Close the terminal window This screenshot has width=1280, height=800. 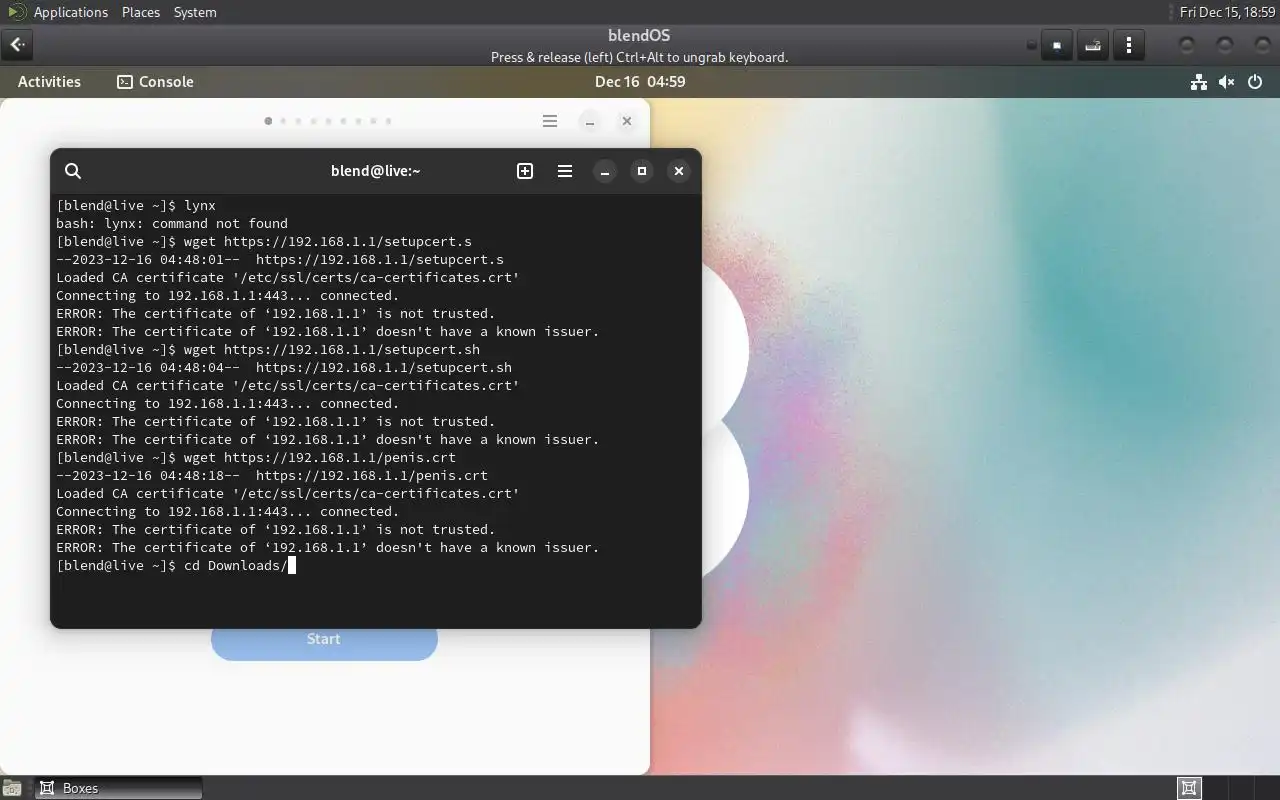[x=679, y=171]
